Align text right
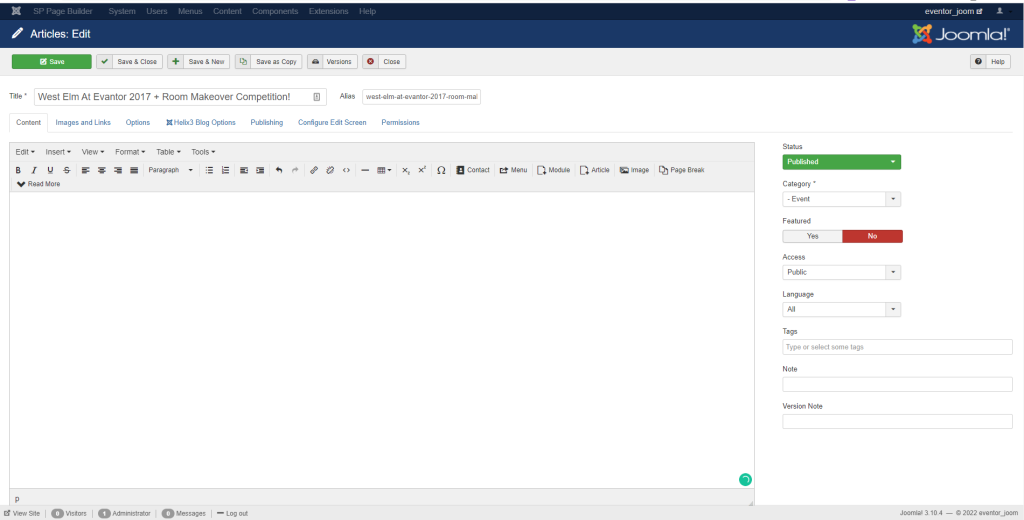 point(118,170)
